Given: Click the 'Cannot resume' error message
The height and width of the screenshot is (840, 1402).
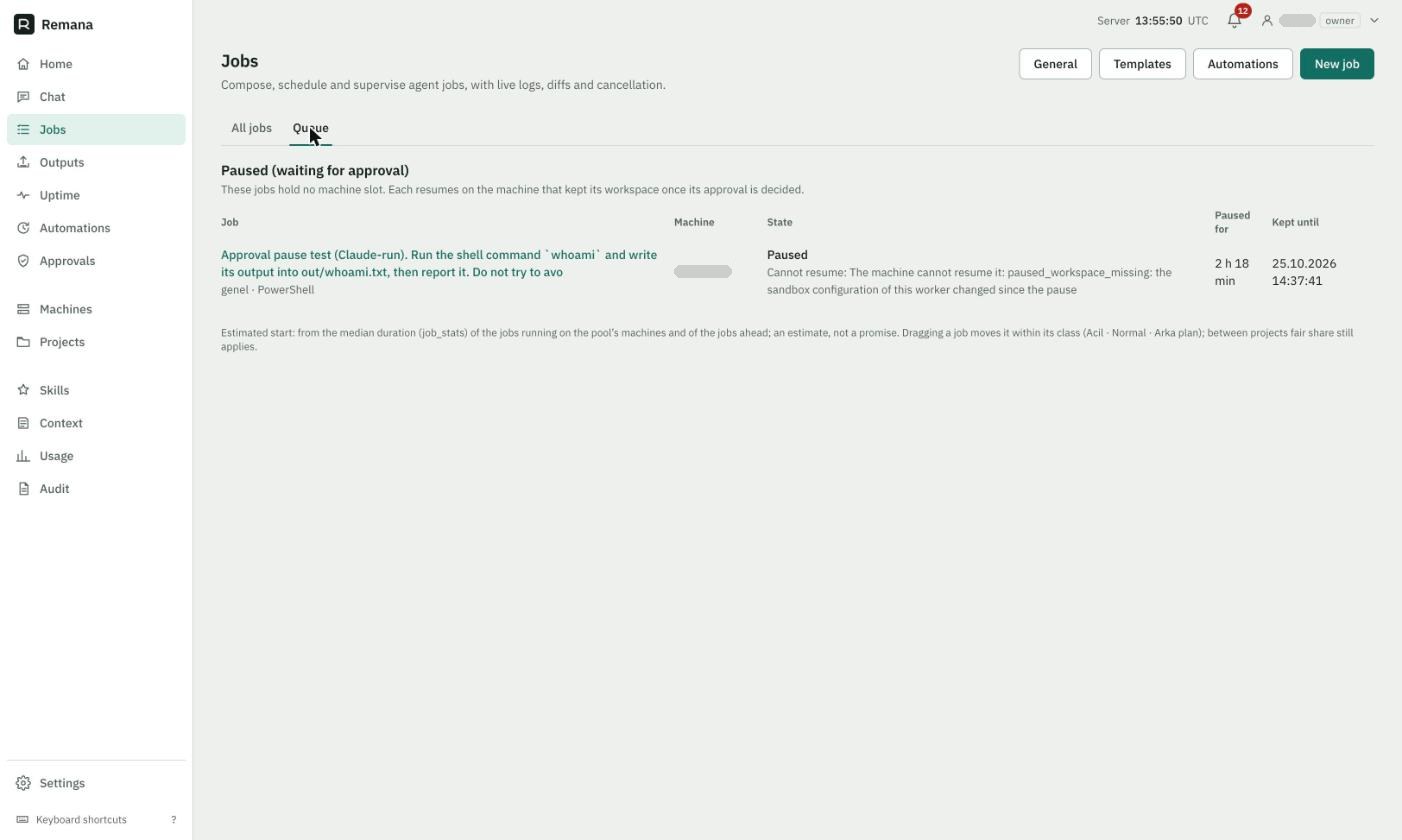Looking at the screenshot, I should coord(969,281).
